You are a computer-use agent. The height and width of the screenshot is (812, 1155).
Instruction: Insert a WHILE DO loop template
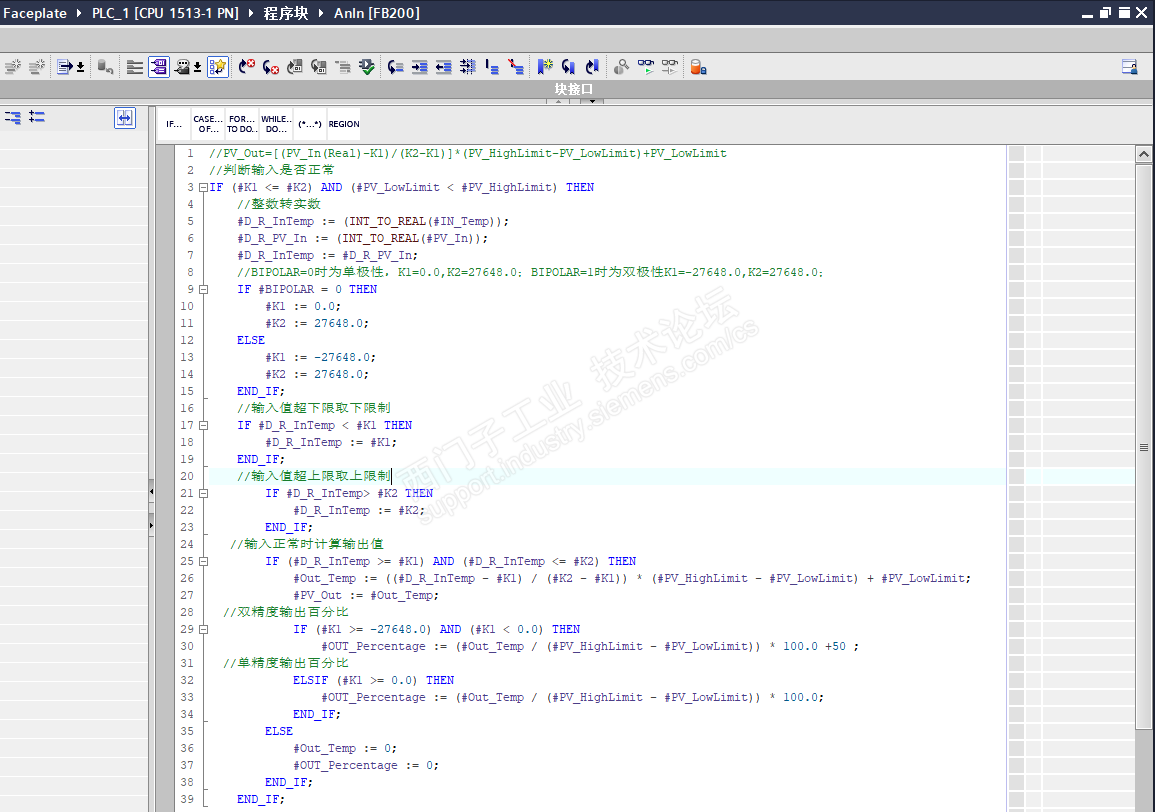(276, 124)
